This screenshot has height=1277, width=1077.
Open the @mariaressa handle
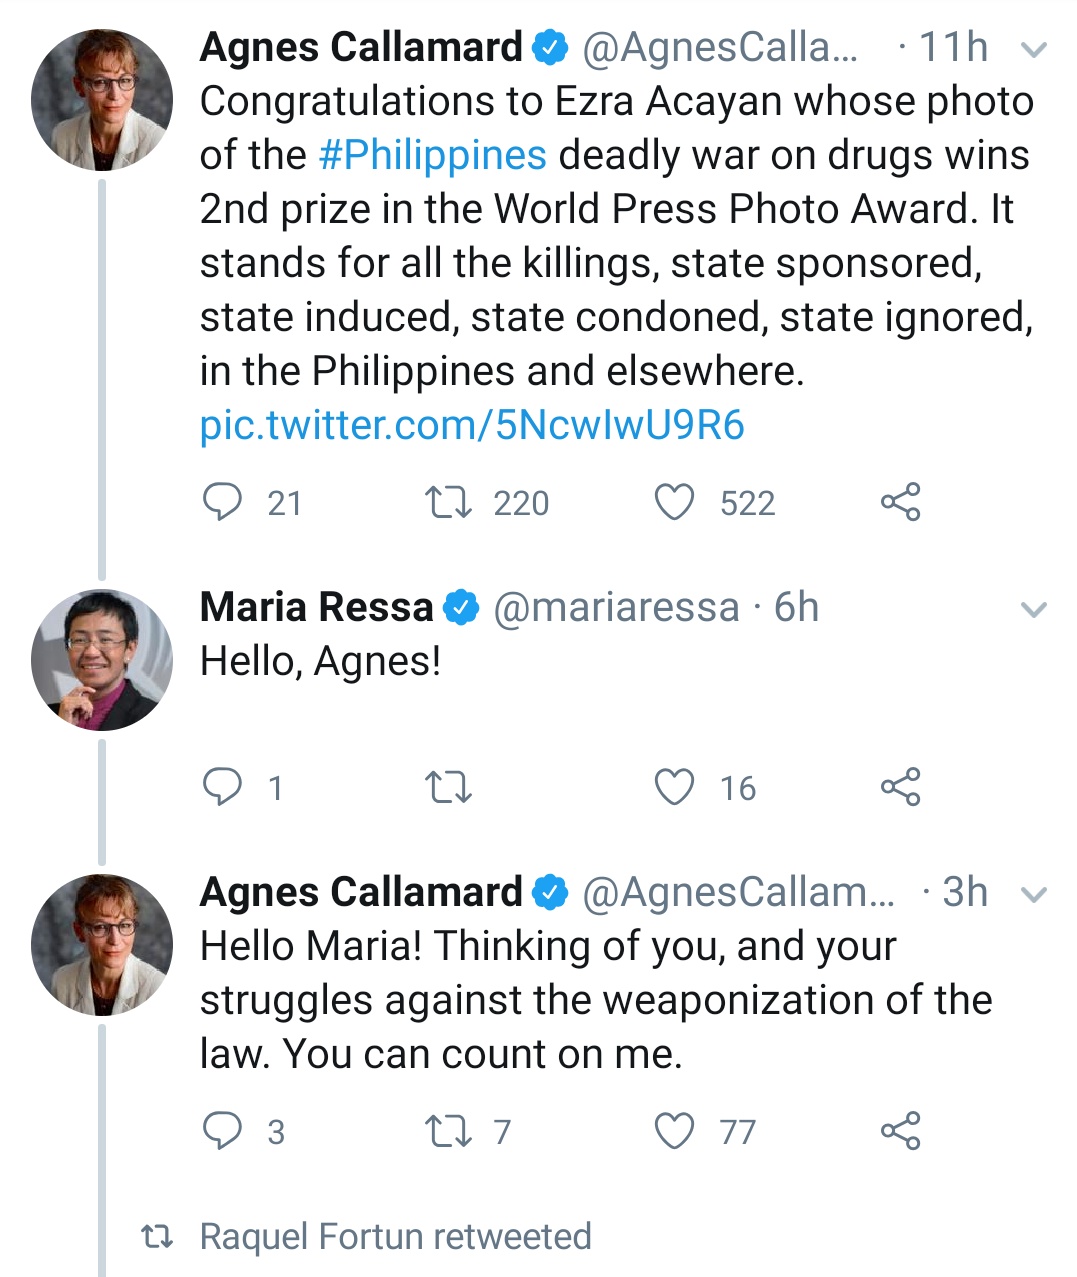pos(616,608)
